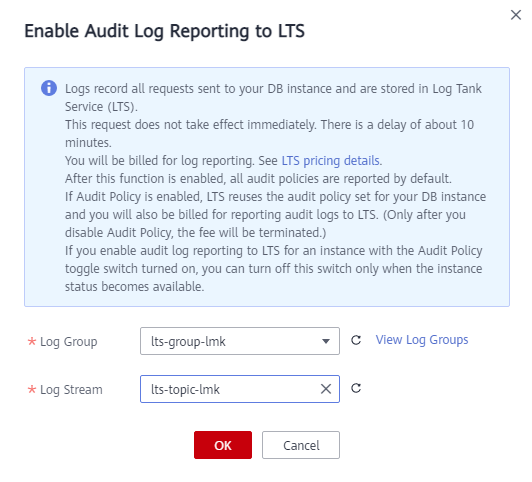Expand the Log Group dropdown arrow

(x=326, y=341)
